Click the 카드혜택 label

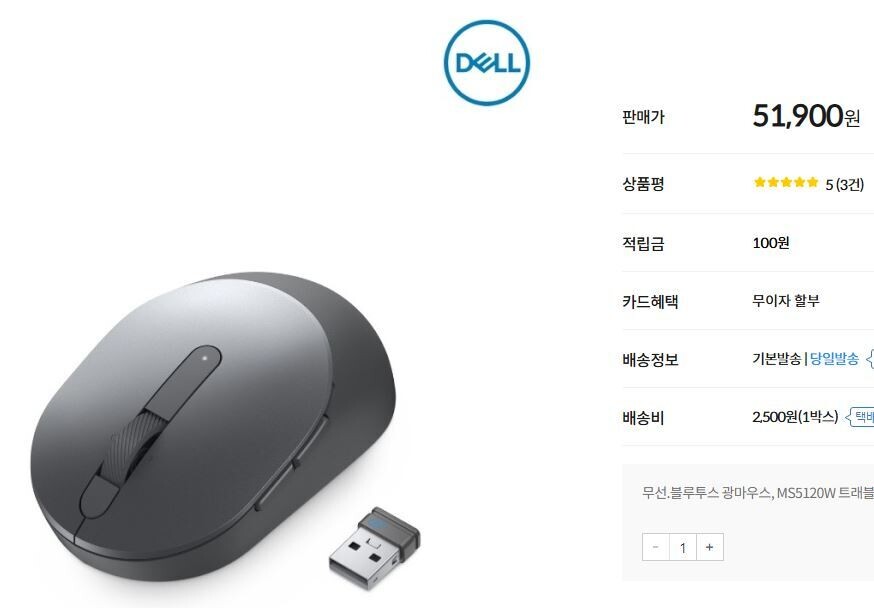pos(650,301)
